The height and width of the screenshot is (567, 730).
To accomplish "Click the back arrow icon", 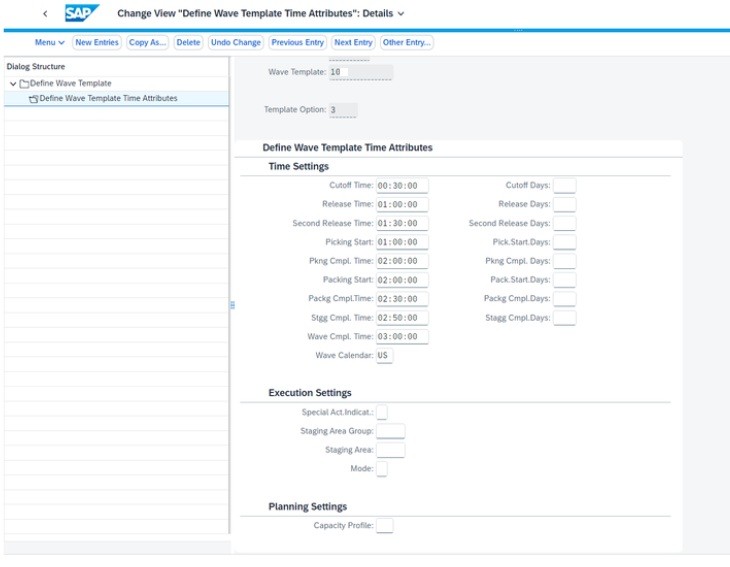I will (x=45, y=14).
